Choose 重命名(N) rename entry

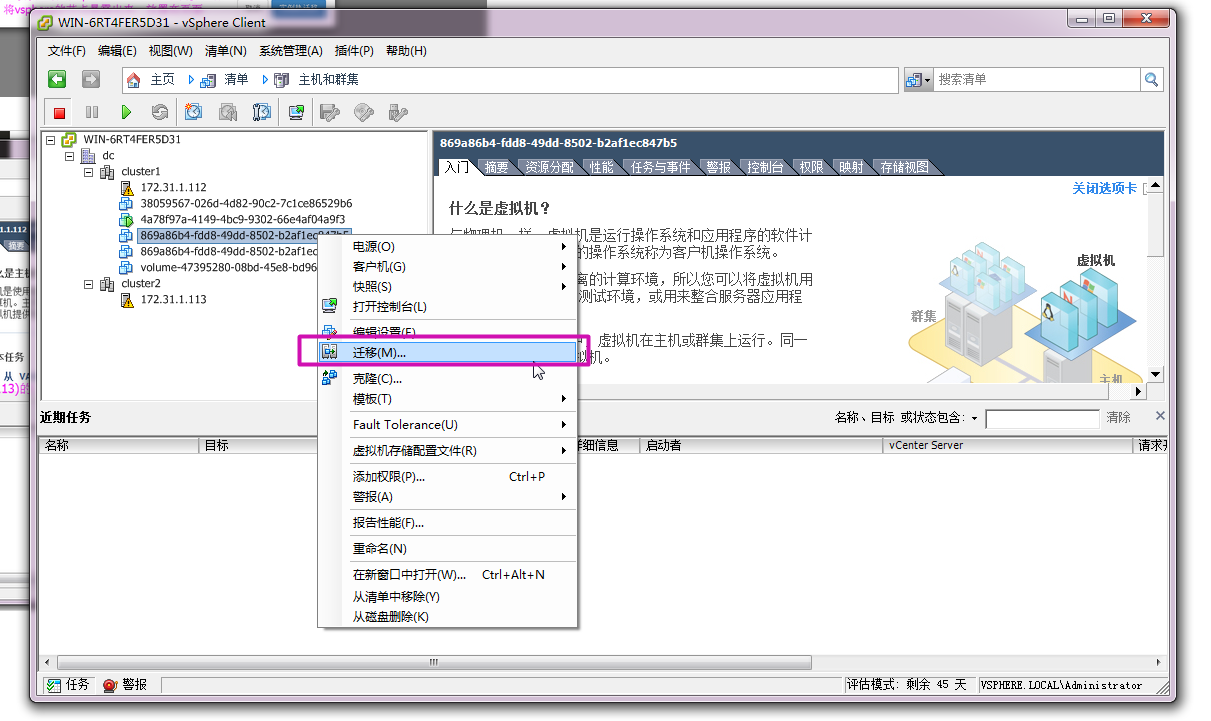[448, 548]
